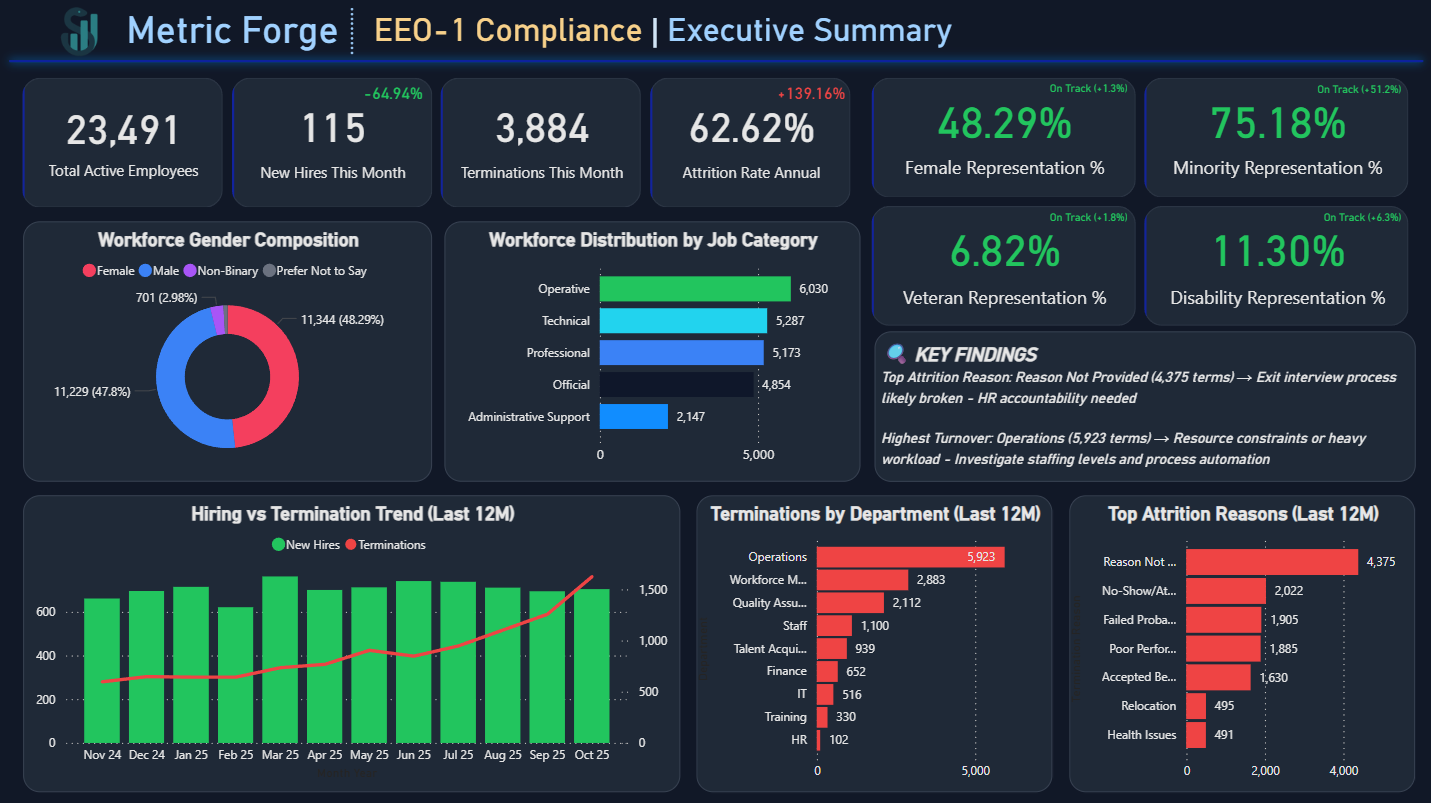Click the Female legend dot in gender chart
This screenshot has width=1431, height=803.
pos(88,271)
